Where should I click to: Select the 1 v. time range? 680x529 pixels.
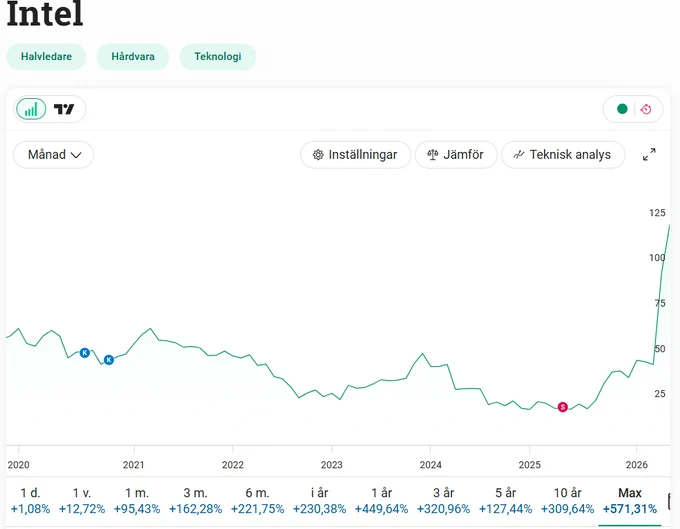82,501
